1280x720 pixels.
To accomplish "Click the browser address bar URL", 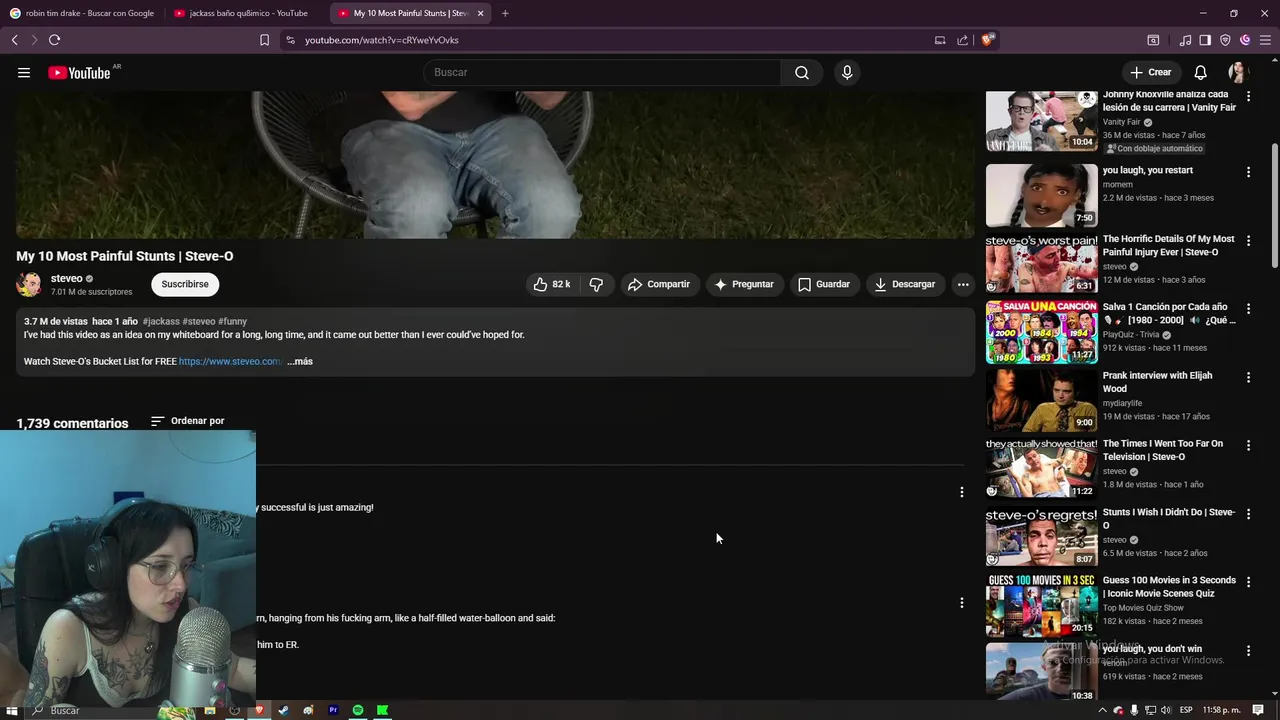I will point(381,40).
